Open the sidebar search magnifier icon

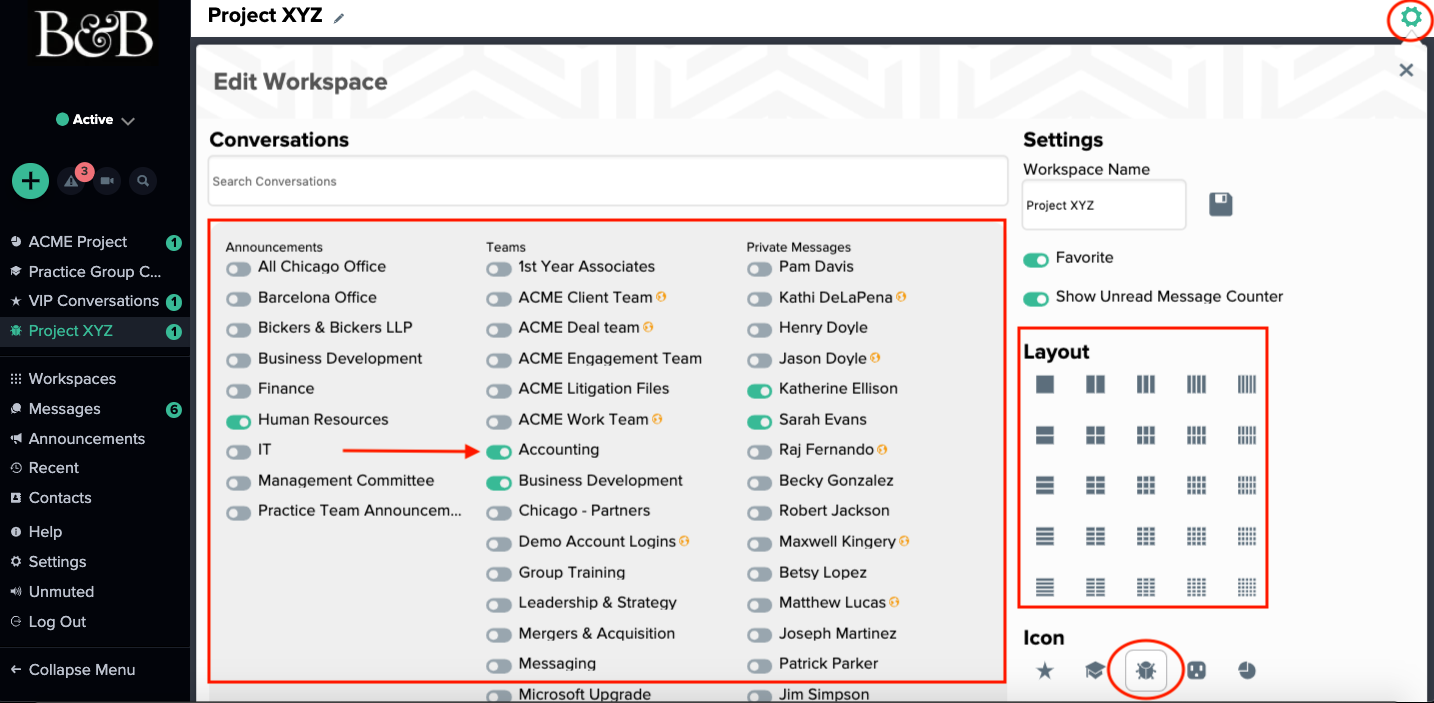tap(143, 181)
